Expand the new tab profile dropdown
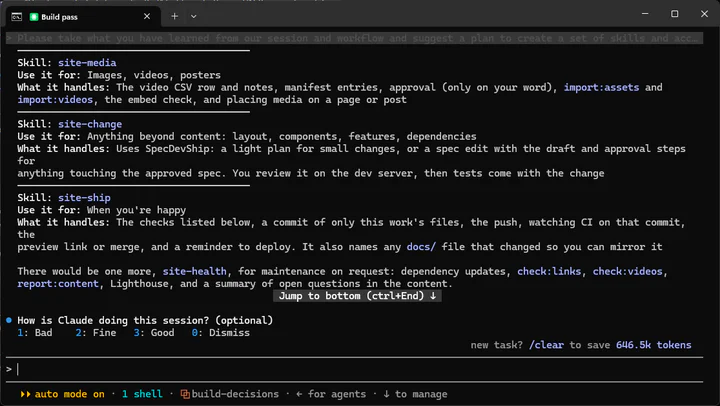Image resolution: width=720 pixels, height=406 pixels. 194,17
